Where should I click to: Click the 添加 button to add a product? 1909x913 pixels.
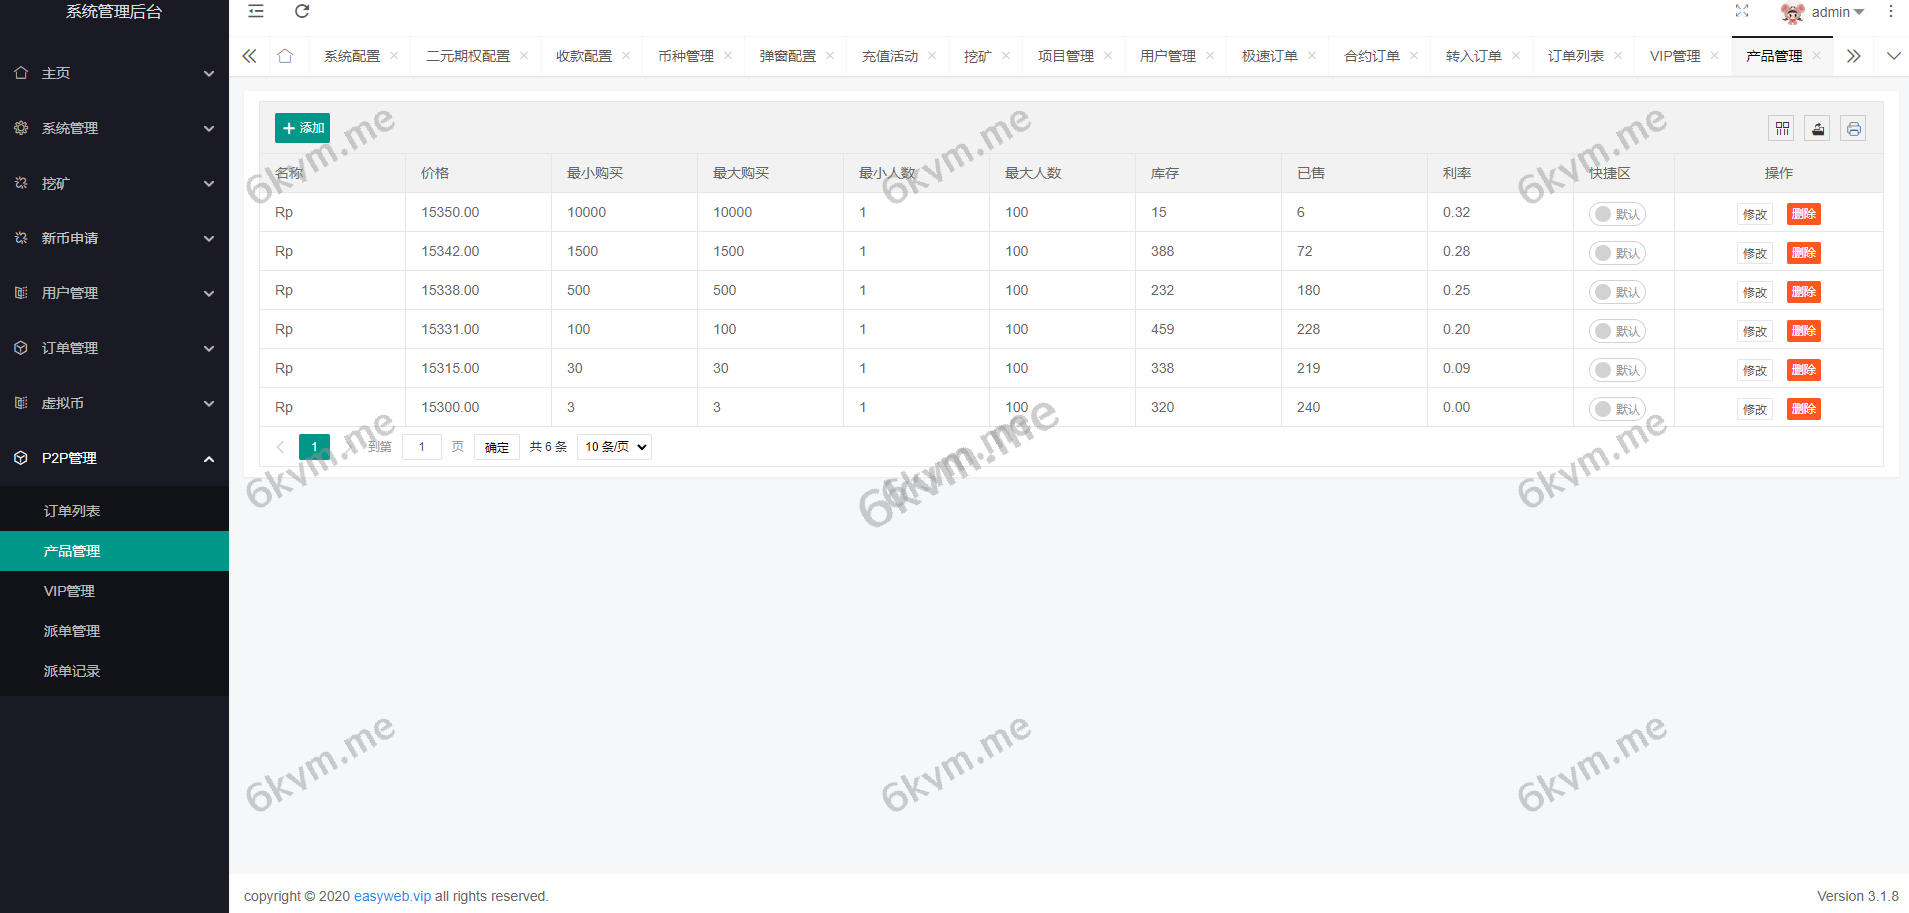(x=302, y=128)
